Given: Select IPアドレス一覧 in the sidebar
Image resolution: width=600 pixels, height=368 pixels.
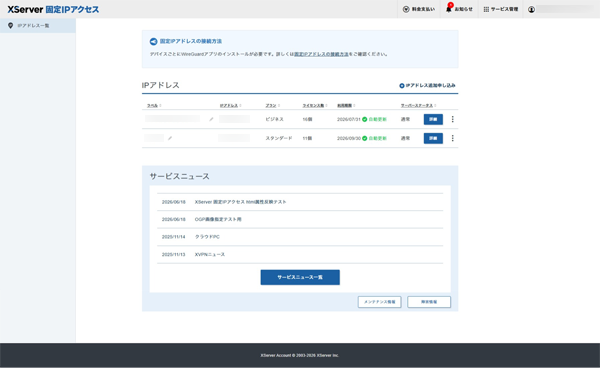Looking at the screenshot, I should (38, 26).
